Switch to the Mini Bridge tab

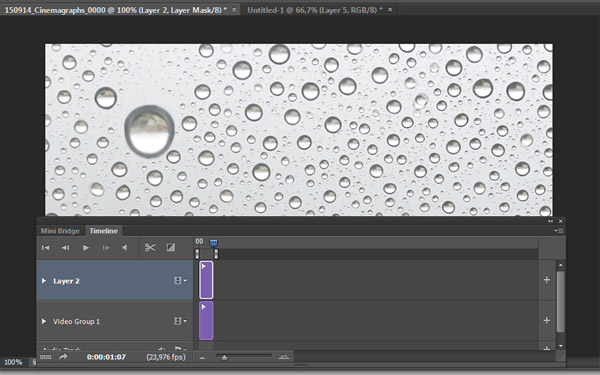click(x=60, y=231)
